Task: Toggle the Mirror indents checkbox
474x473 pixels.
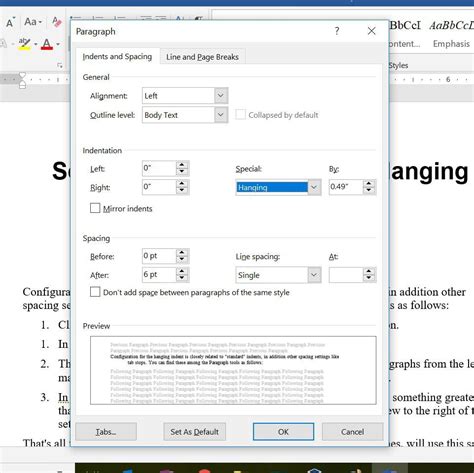Action: pos(95,208)
